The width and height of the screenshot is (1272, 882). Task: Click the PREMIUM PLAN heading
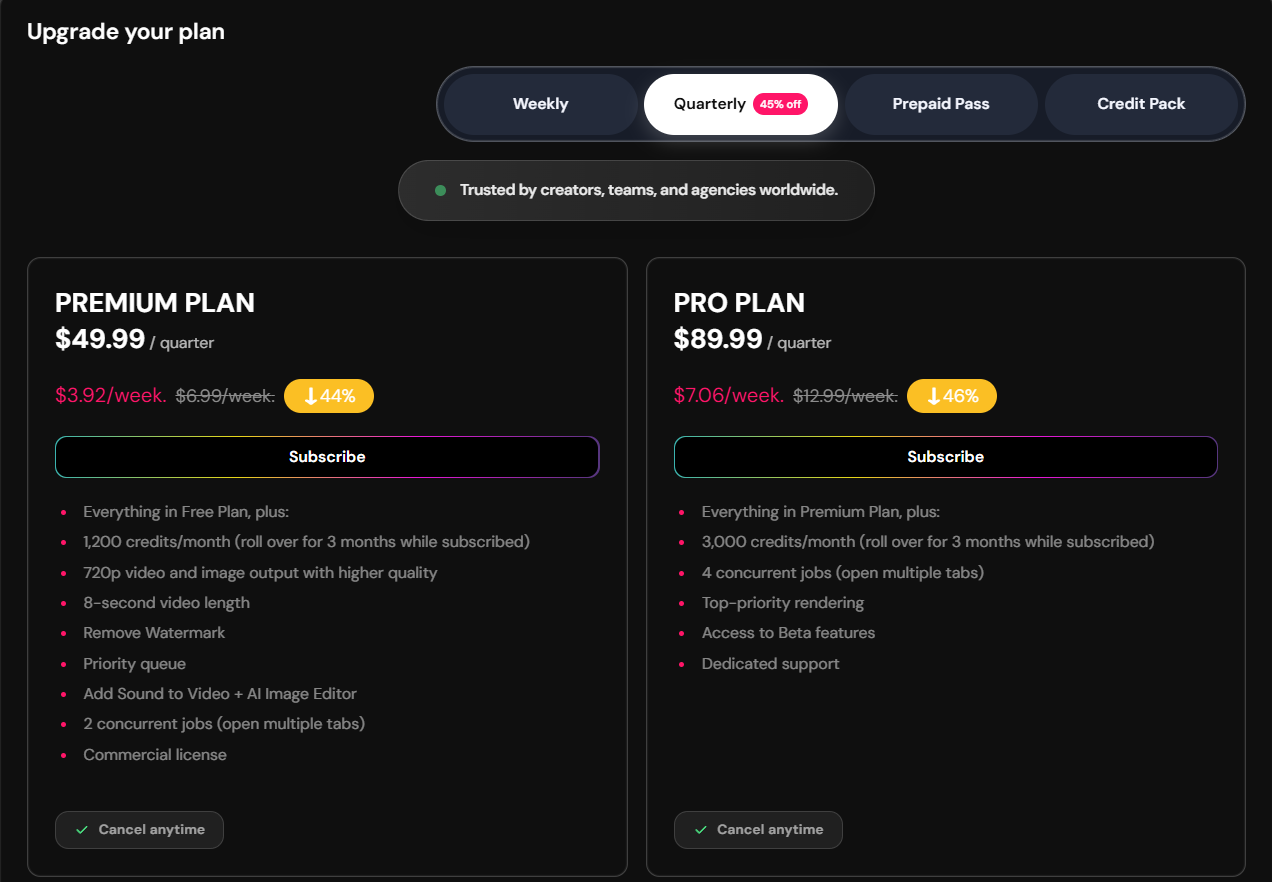coord(155,303)
